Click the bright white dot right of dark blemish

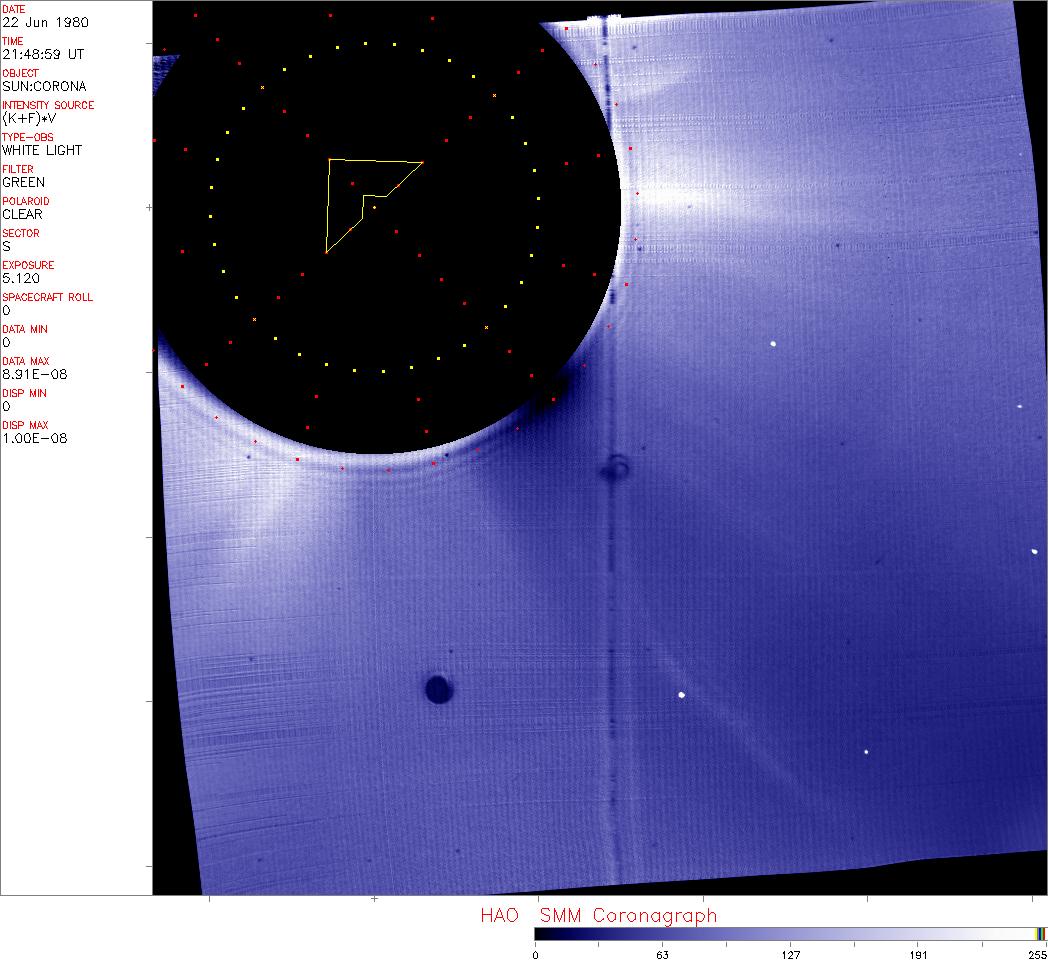click(682, 695)
